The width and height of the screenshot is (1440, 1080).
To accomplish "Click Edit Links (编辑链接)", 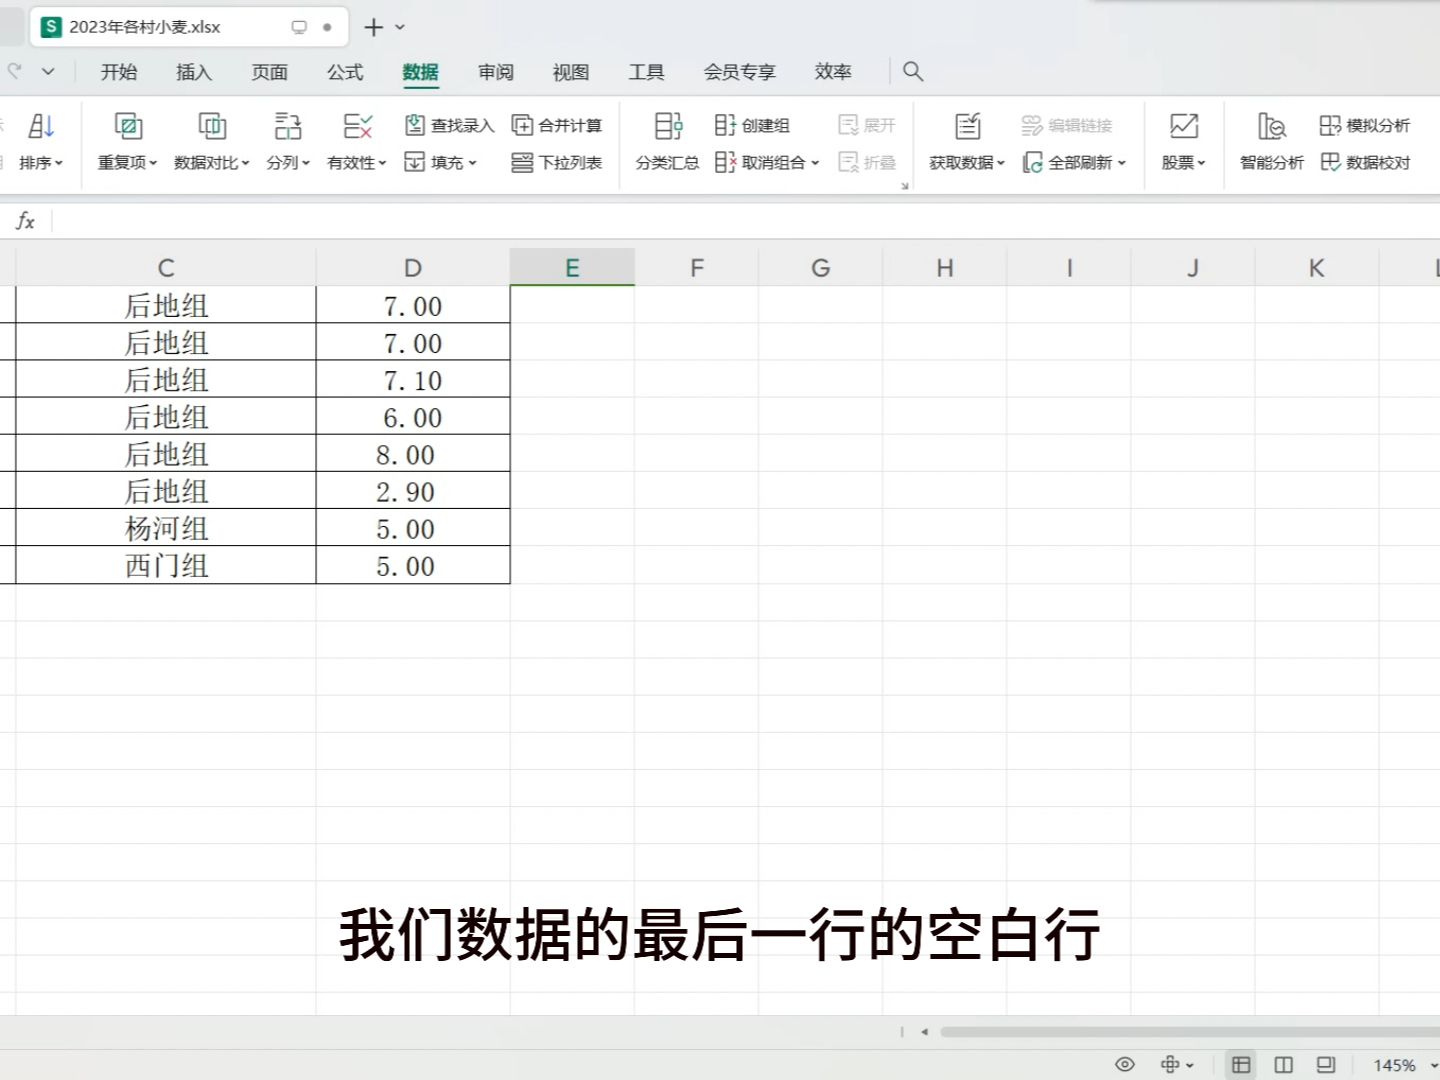I will click(1067, 125).
